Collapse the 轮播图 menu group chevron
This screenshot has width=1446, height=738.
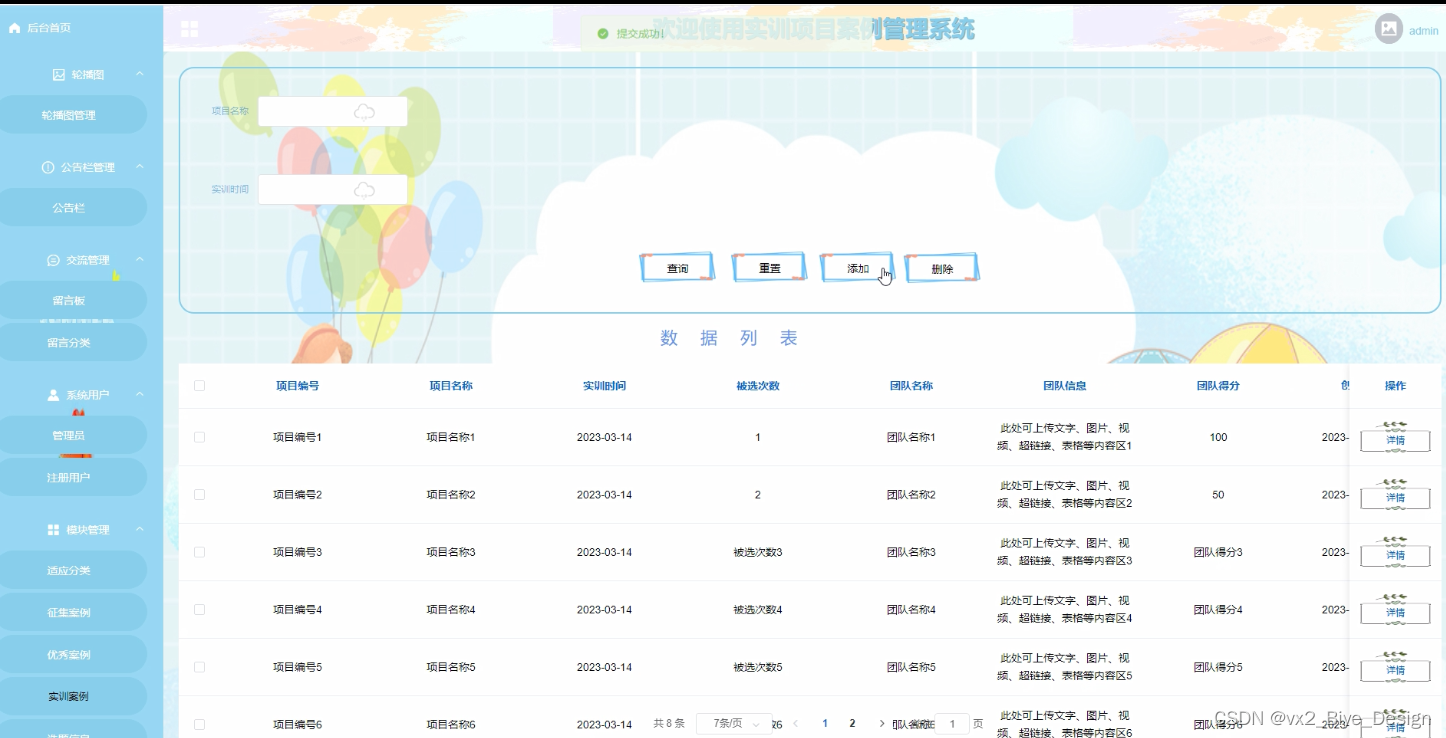(x=139, y=74)
